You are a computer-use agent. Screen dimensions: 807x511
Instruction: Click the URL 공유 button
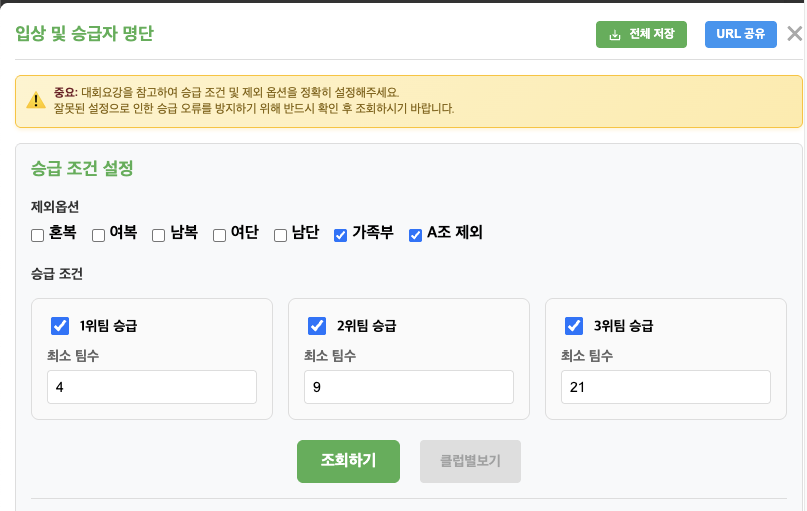coord(740,34)
